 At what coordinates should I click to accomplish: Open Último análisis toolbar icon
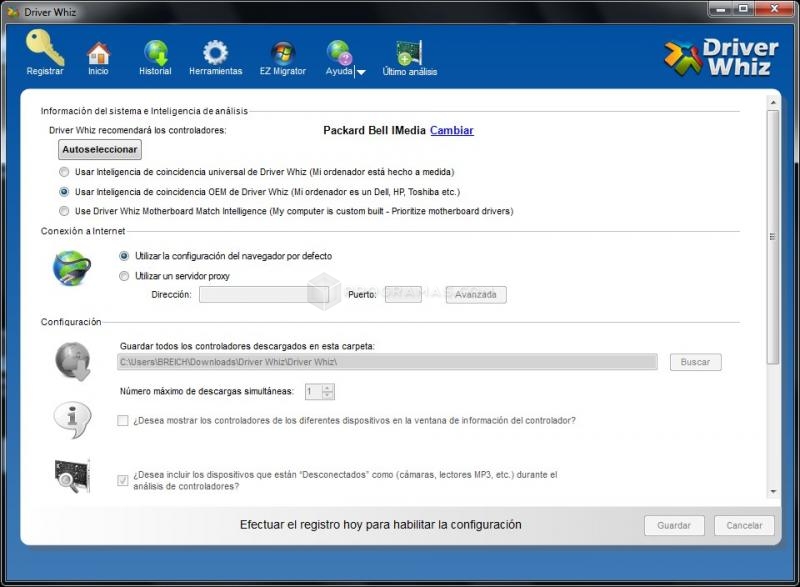[409, 53]
